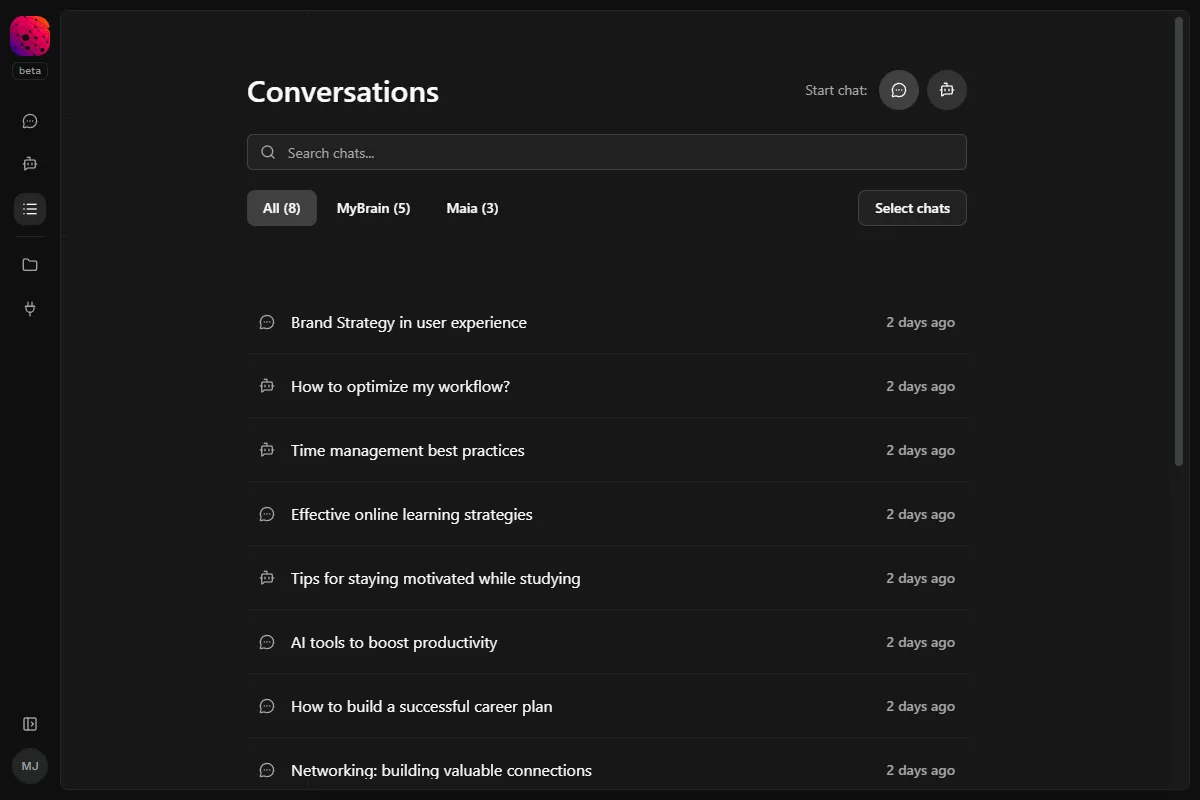Viewport: 1200px width, 800px height.
Task: Click the vertical scrollbar on the right
Action: point(1179,240)
